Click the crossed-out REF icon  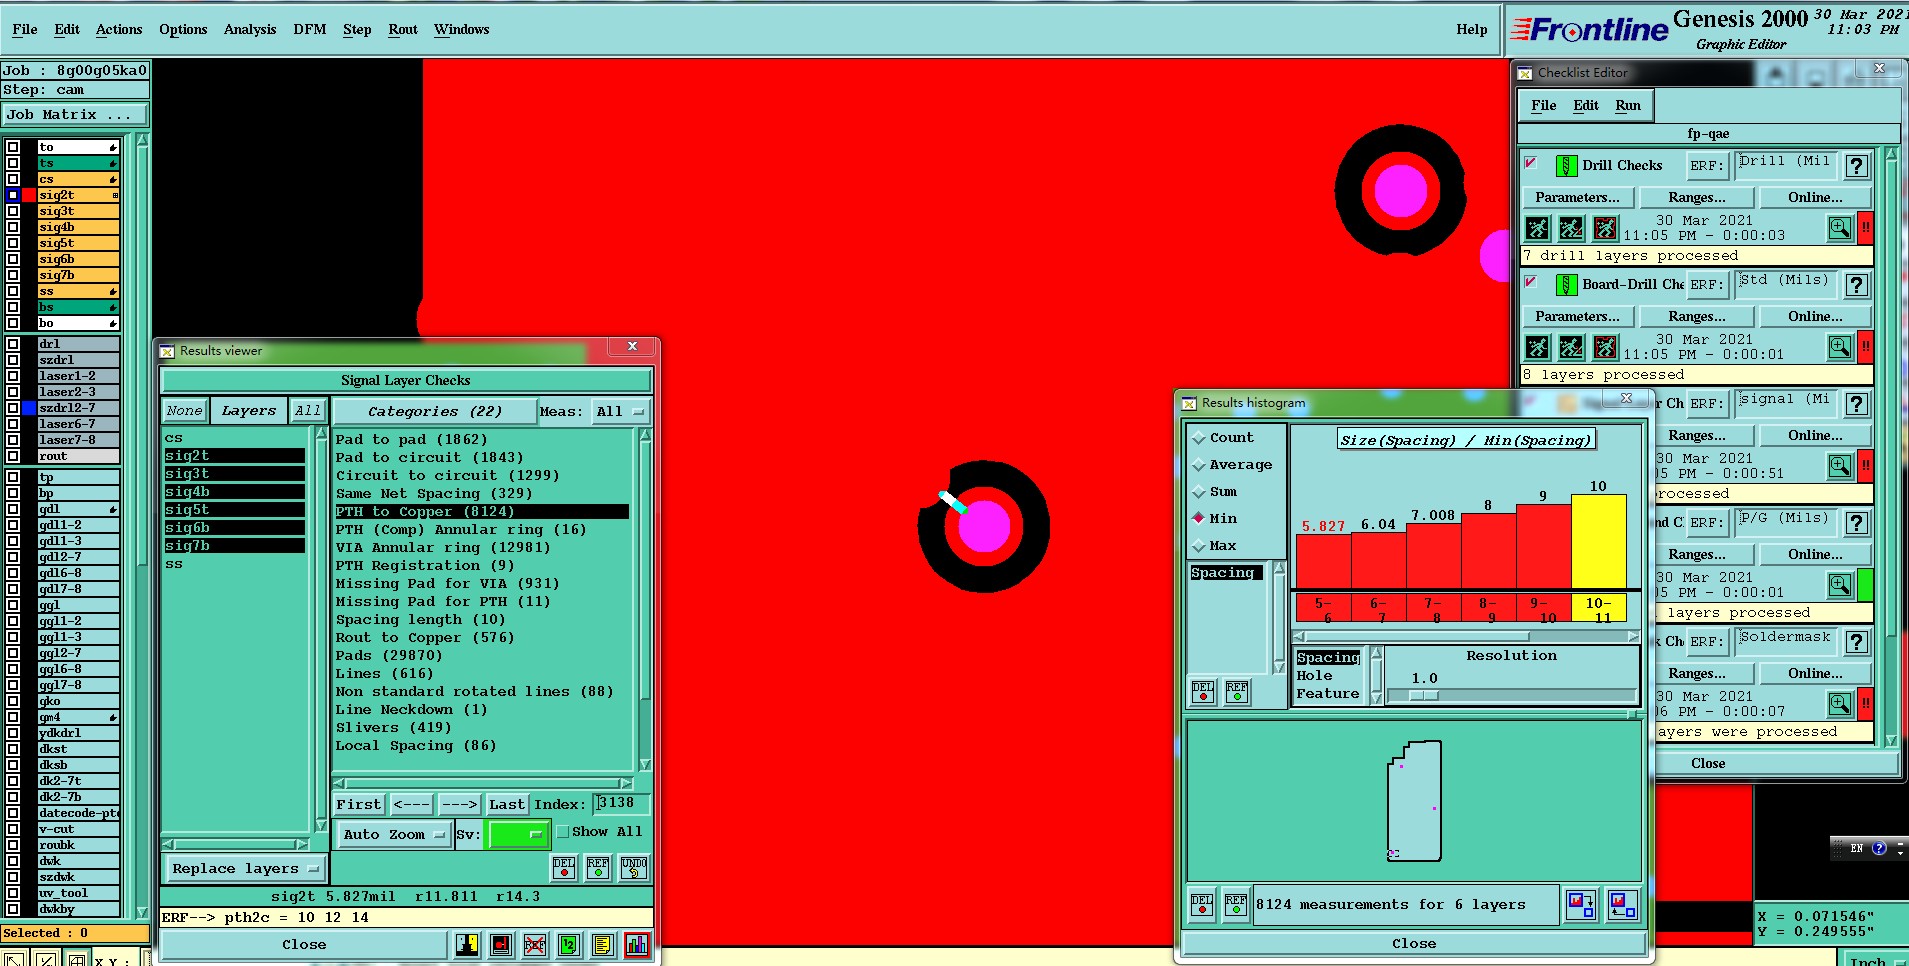tap(535, 944)
